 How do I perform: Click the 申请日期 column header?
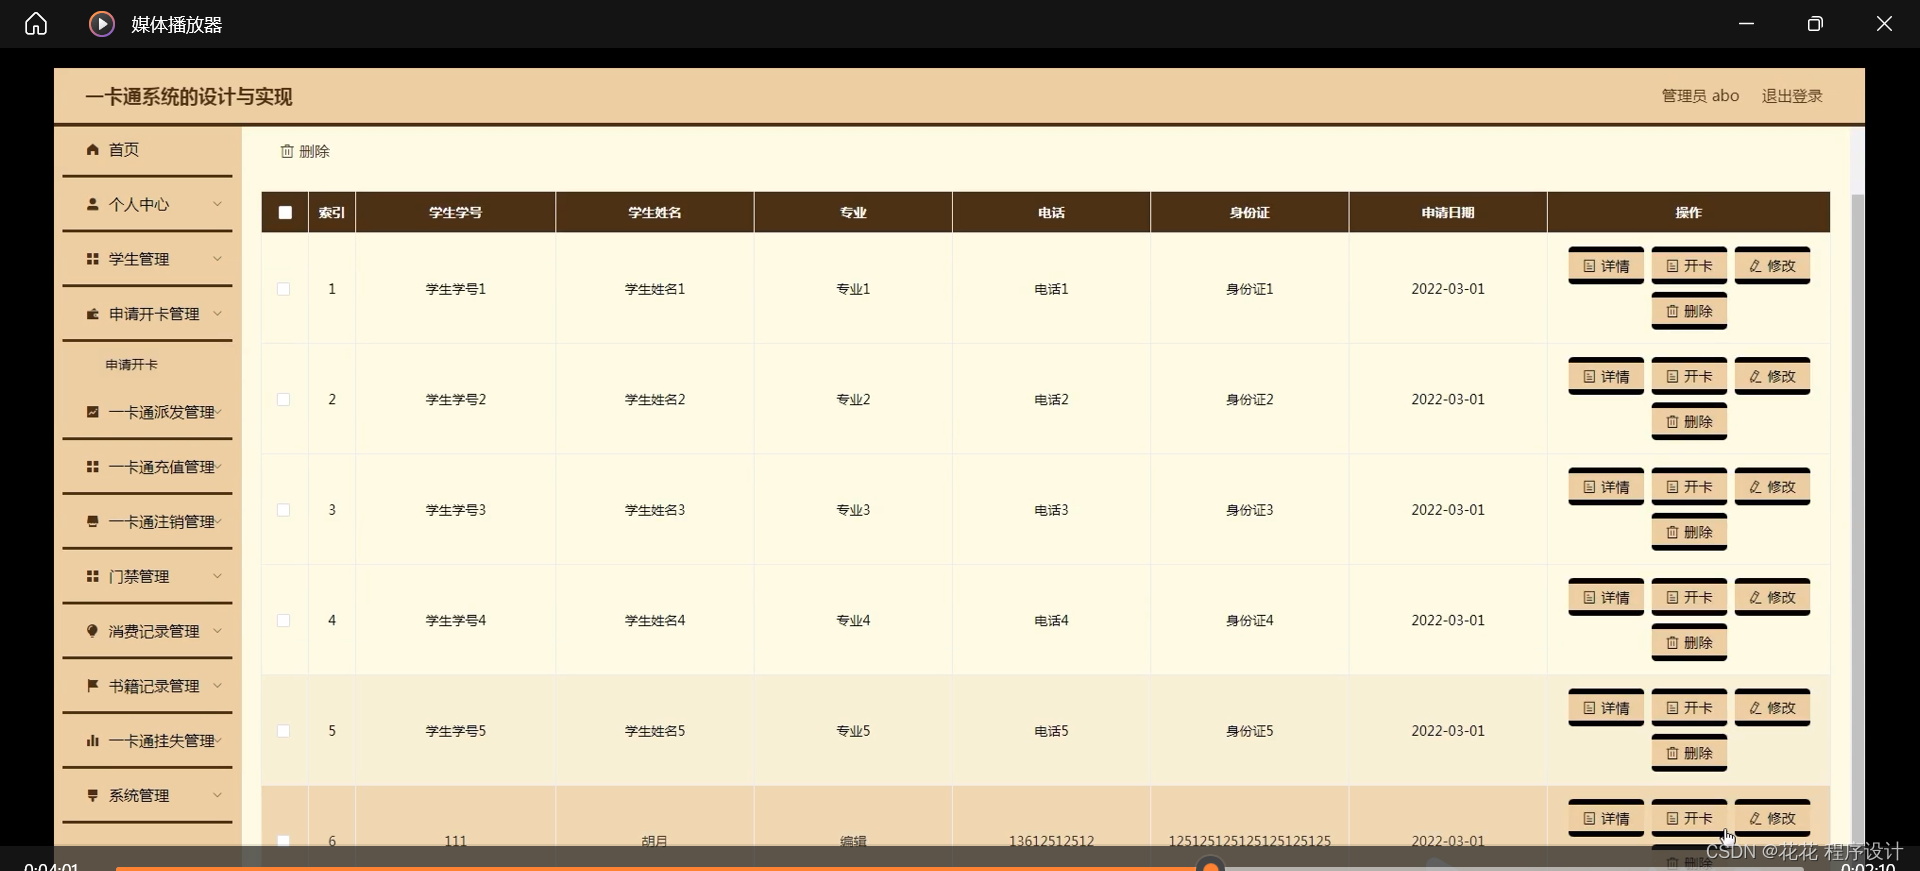click(x=1448, y=212)
